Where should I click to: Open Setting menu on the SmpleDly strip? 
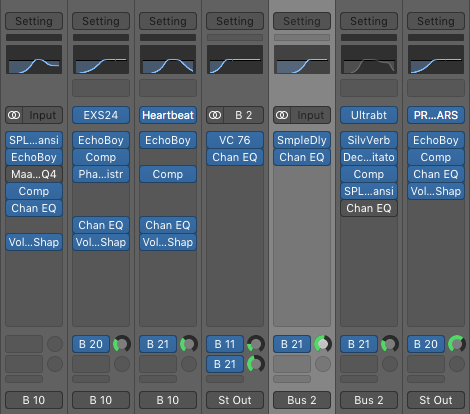(x=302, y=21)
